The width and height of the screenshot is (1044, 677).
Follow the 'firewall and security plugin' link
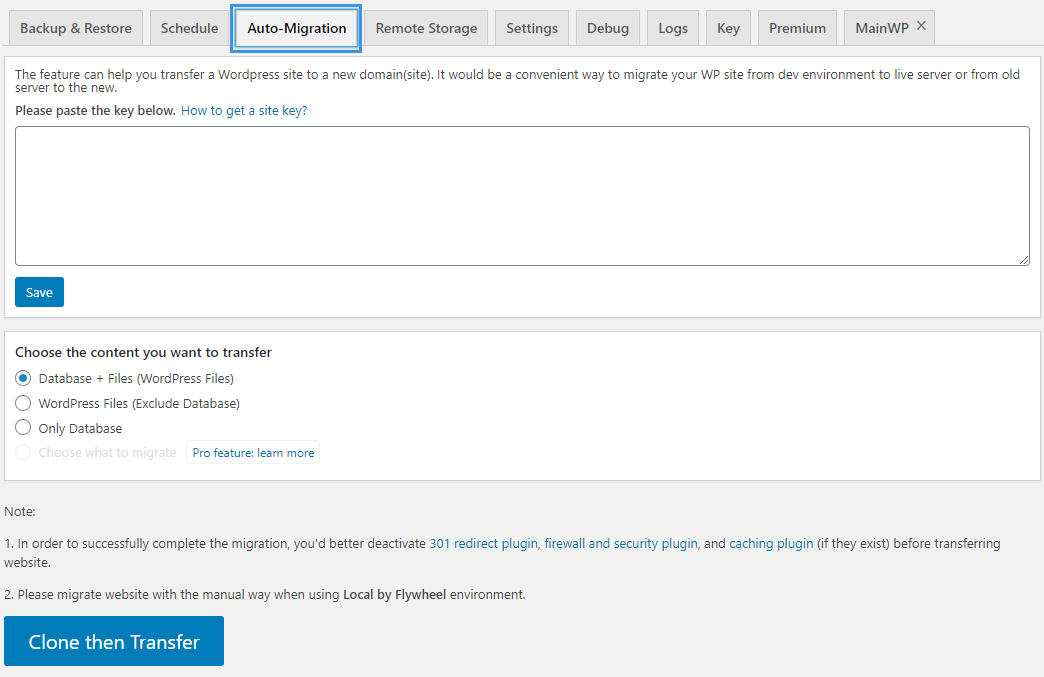point(621,543)
